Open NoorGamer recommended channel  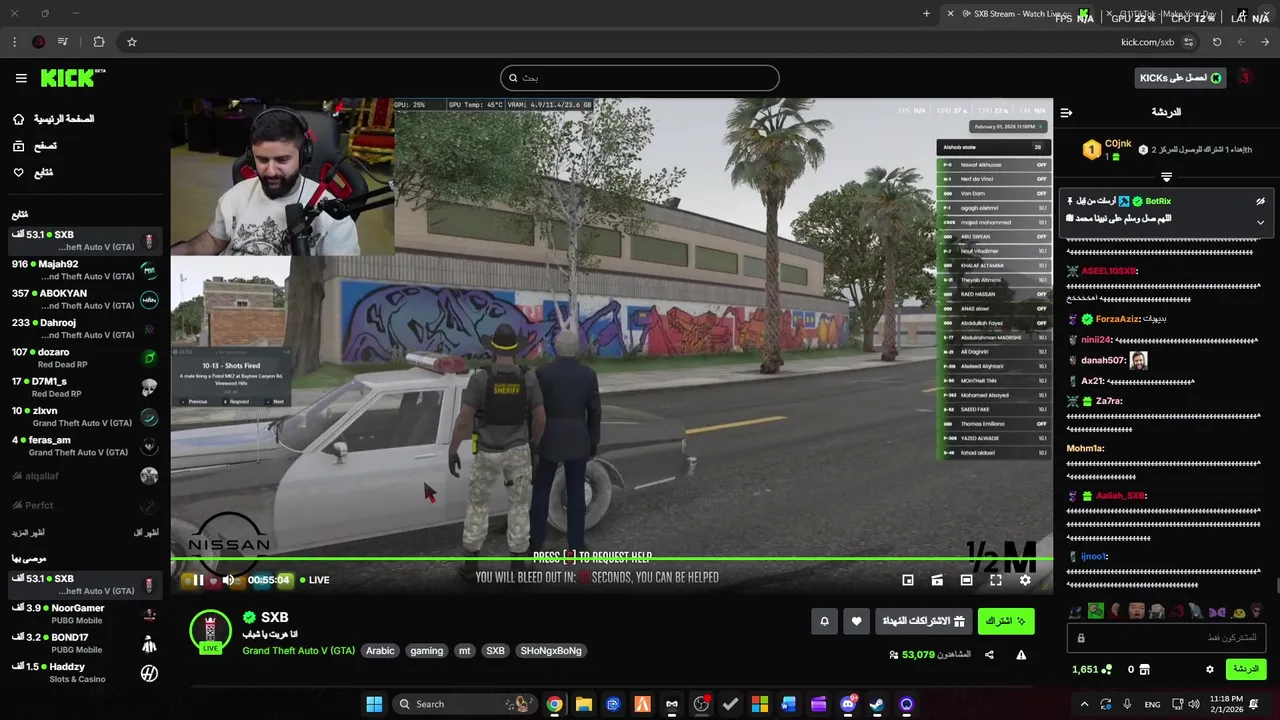click(x=85, y=614)
